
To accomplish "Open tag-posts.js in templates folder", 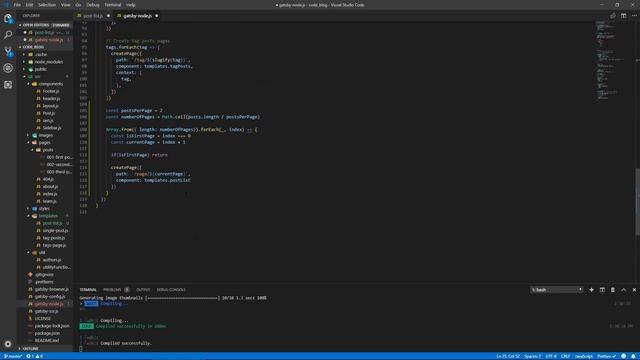I will (53, 238).
